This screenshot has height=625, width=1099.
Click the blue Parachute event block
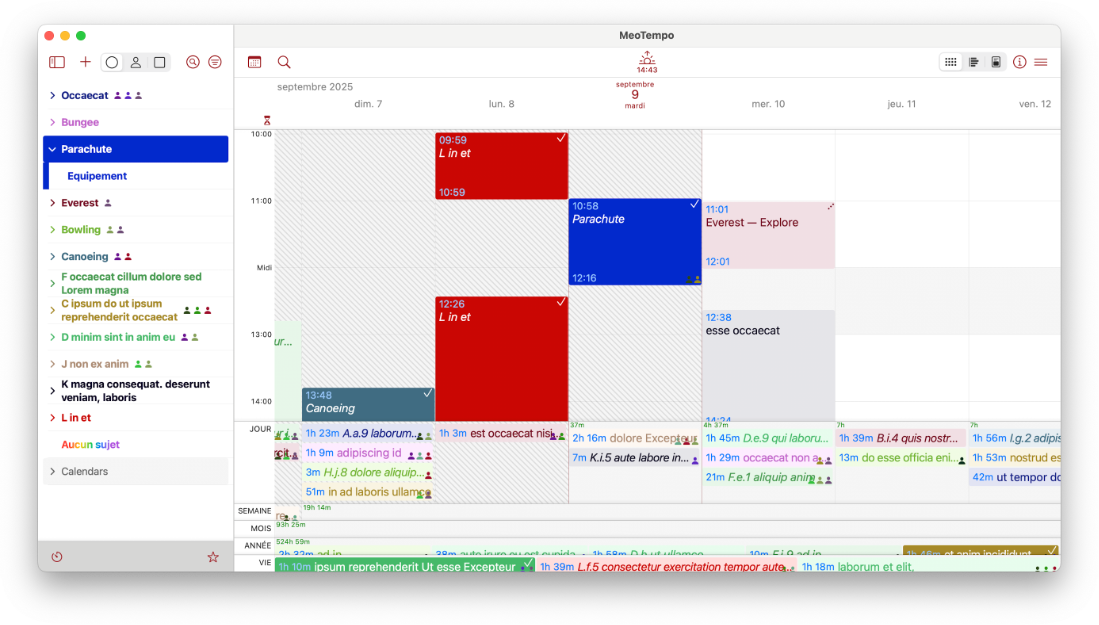point(634,241)
